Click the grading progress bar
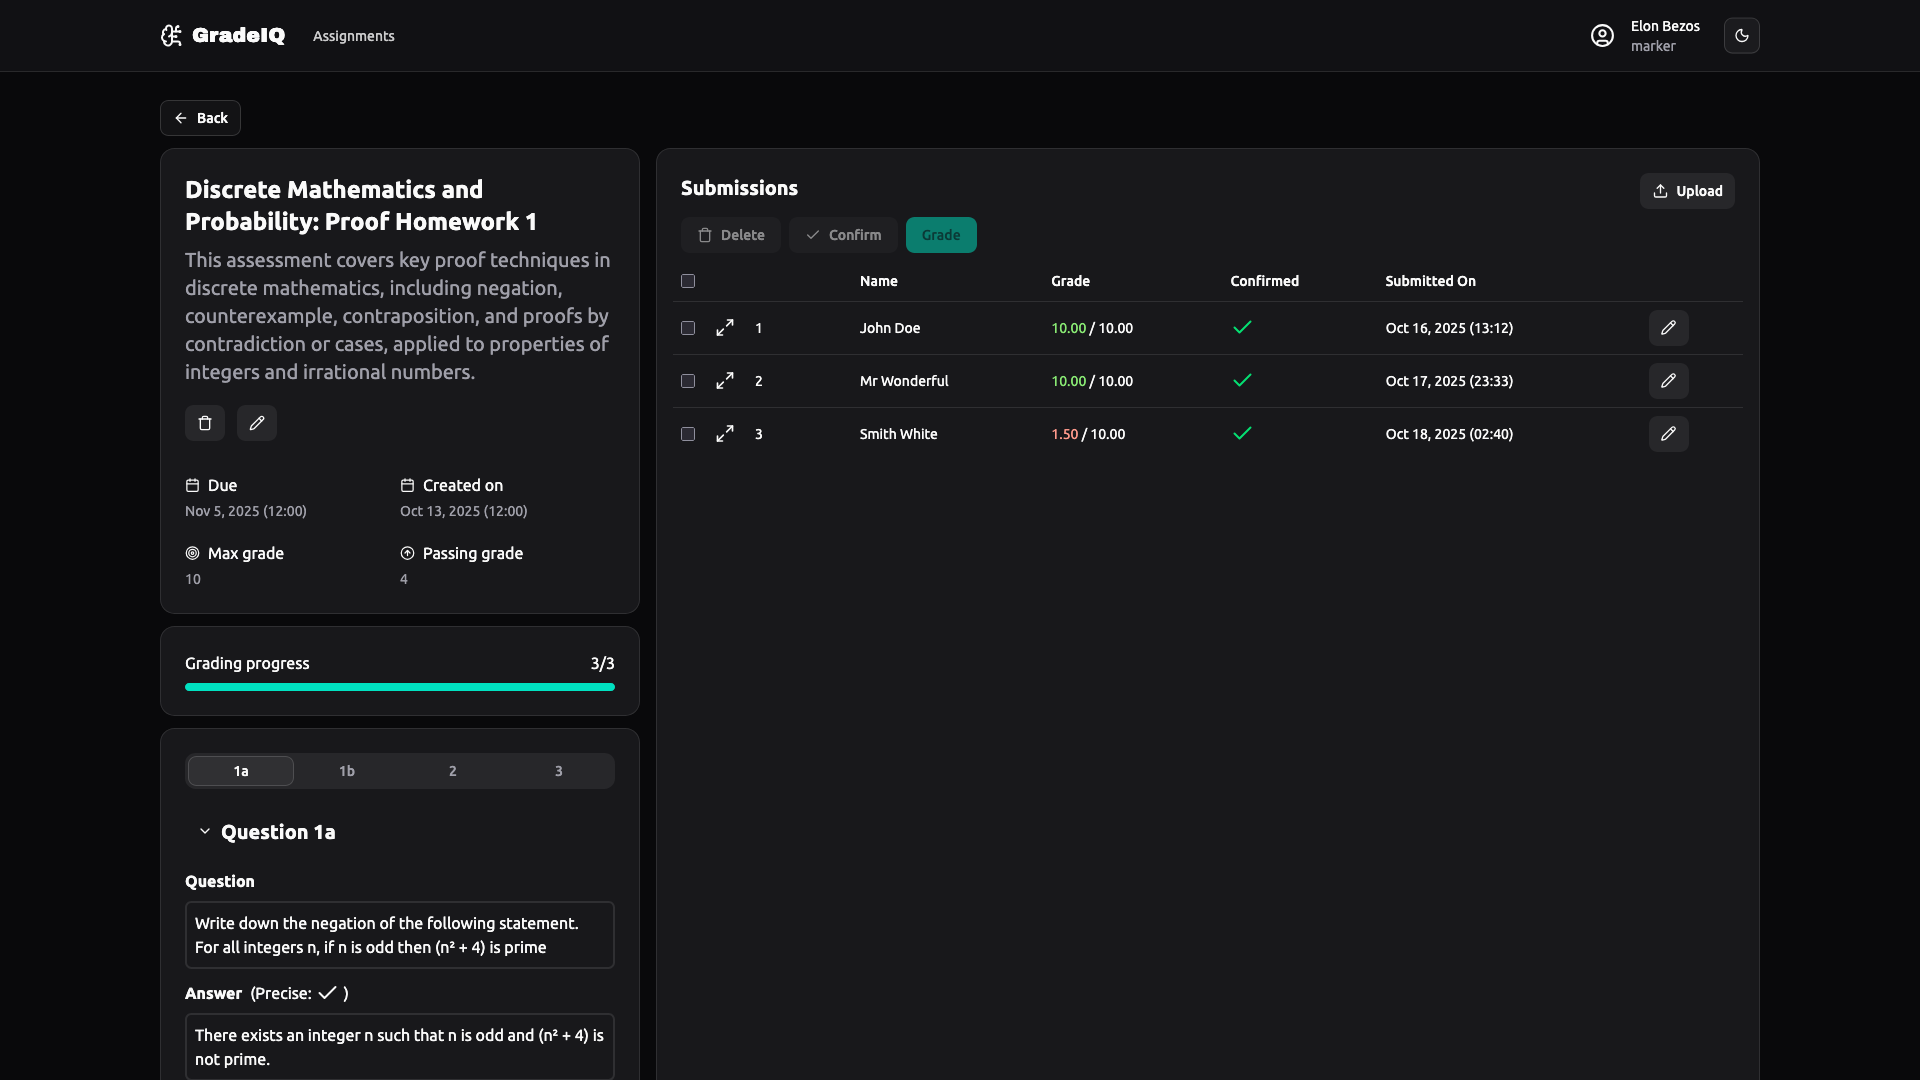 pos(400,687)
